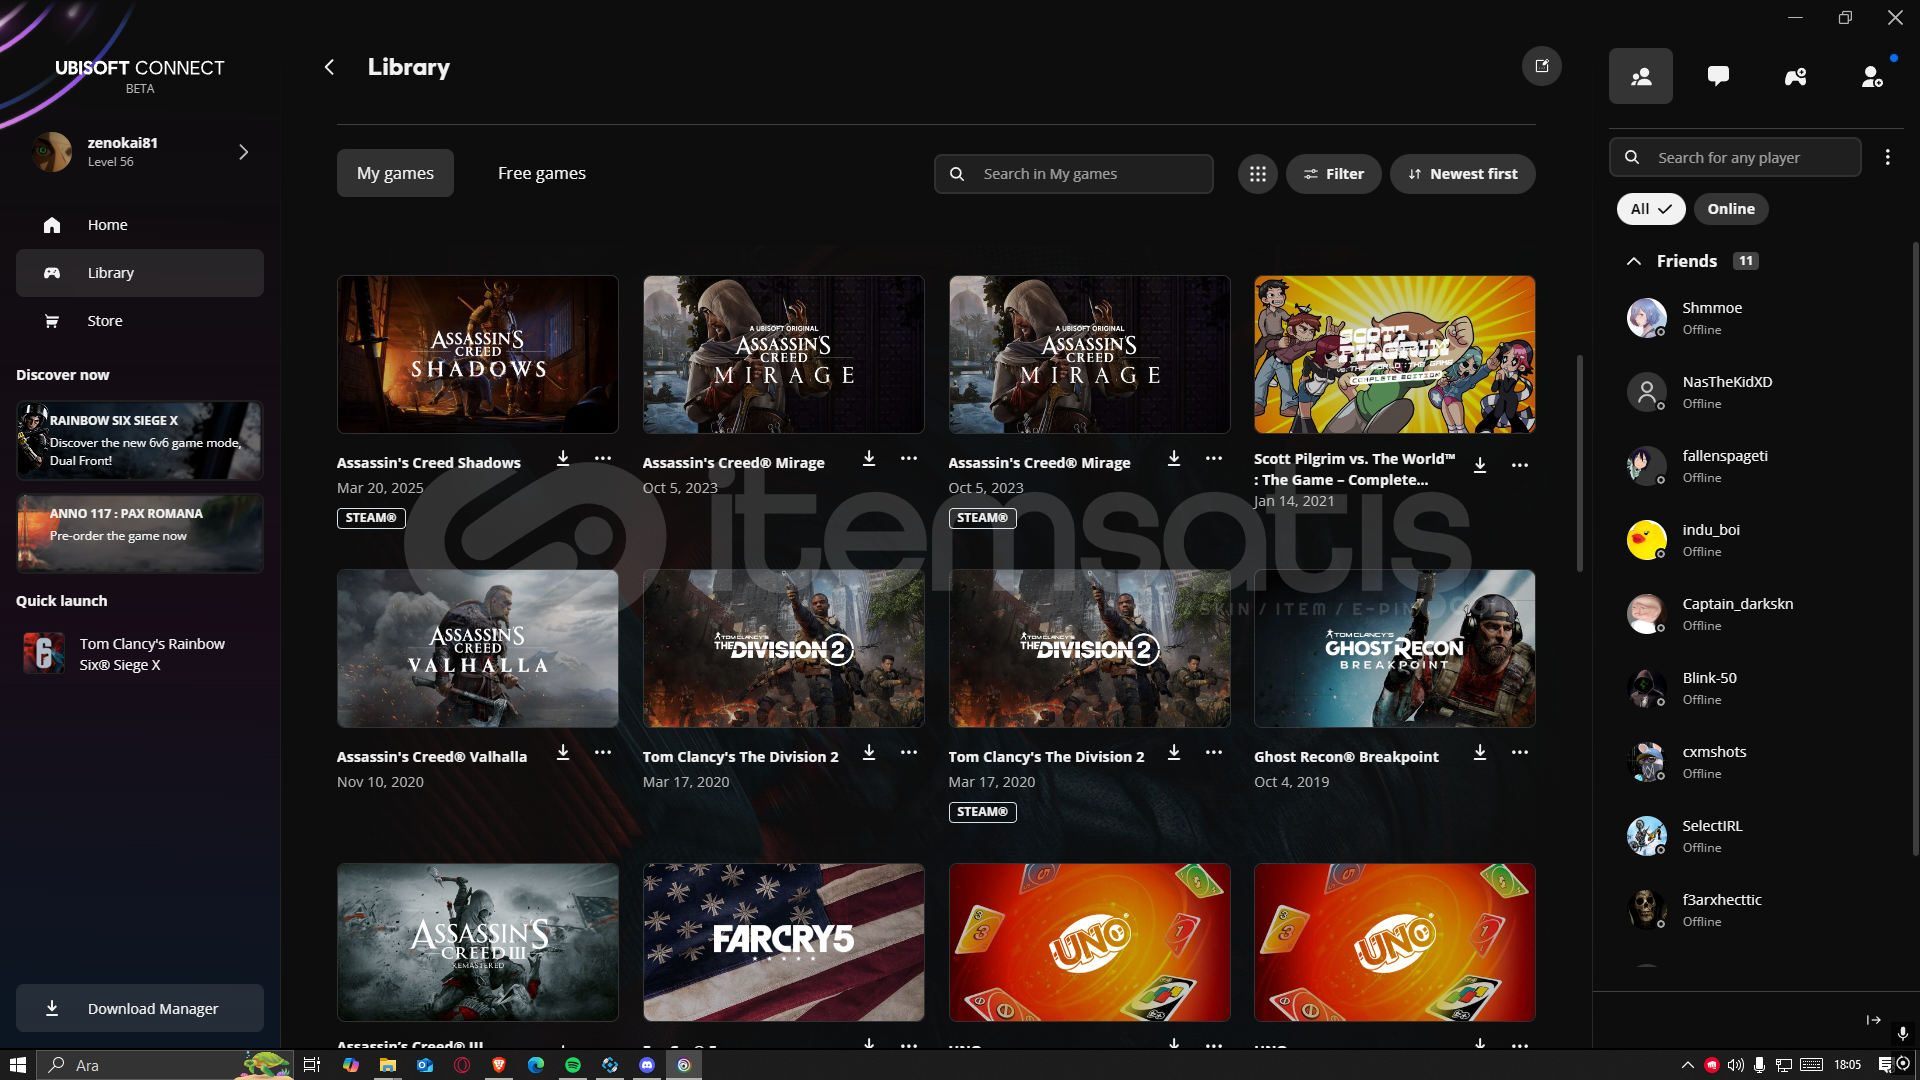Select friend cxmshots in friends list
The width and height of the screenshot is (1920, 1080).
pos(1755,762)
